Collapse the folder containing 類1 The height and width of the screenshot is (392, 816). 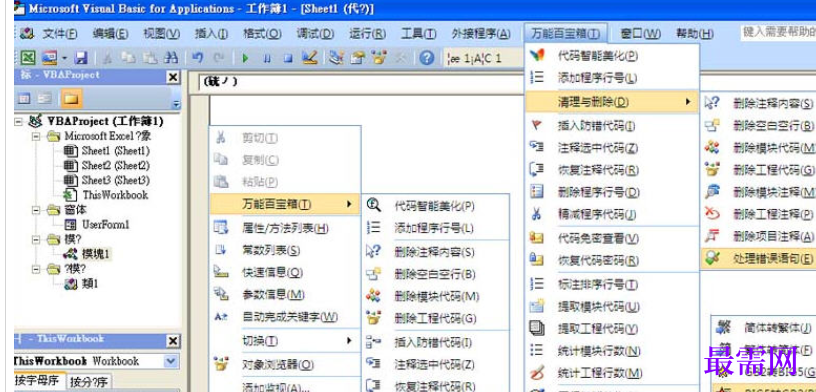pos(36,269)
